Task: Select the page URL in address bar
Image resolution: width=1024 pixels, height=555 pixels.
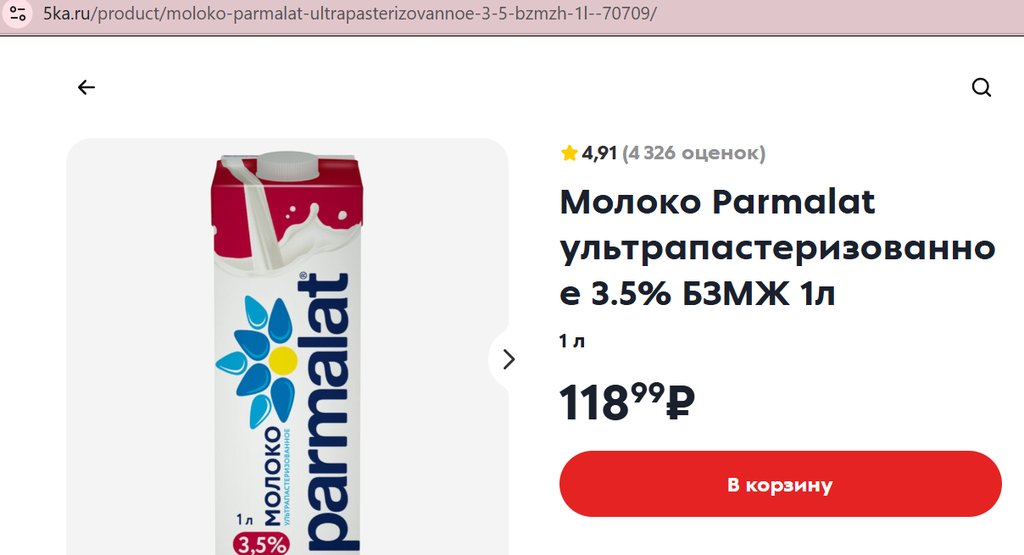Action: [x=349, y=13]
